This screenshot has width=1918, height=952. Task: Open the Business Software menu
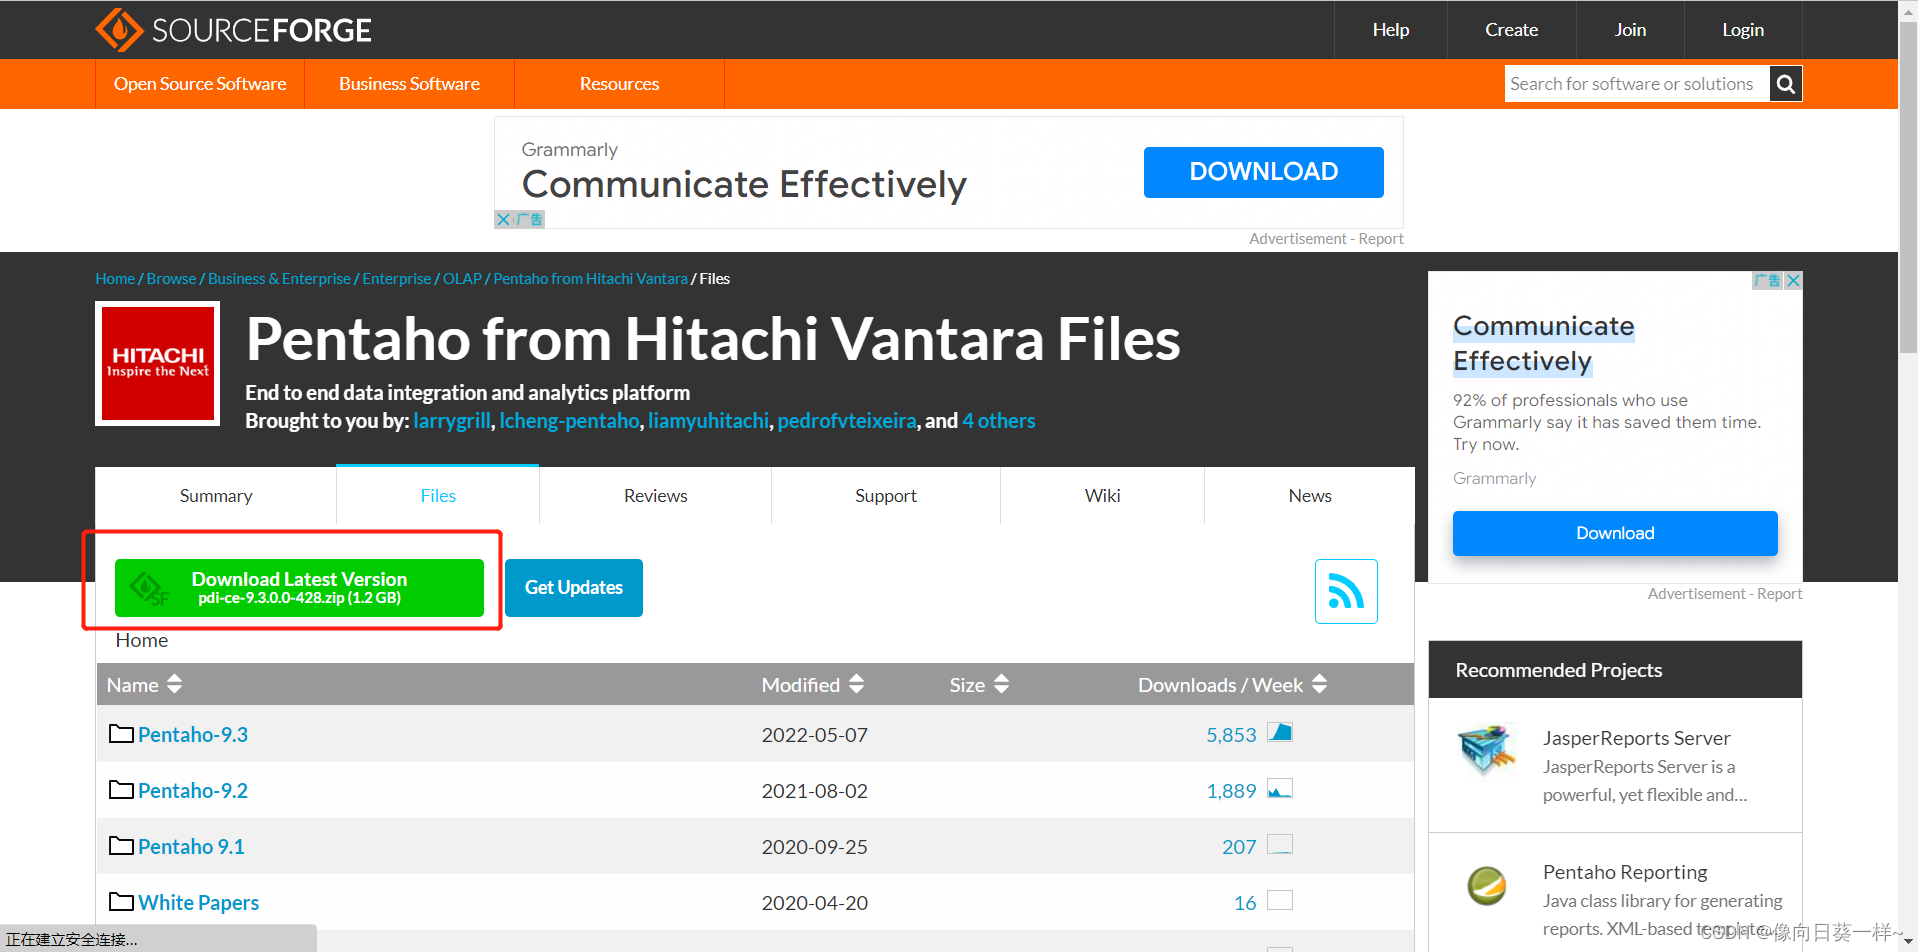click(x=409, y=84)
